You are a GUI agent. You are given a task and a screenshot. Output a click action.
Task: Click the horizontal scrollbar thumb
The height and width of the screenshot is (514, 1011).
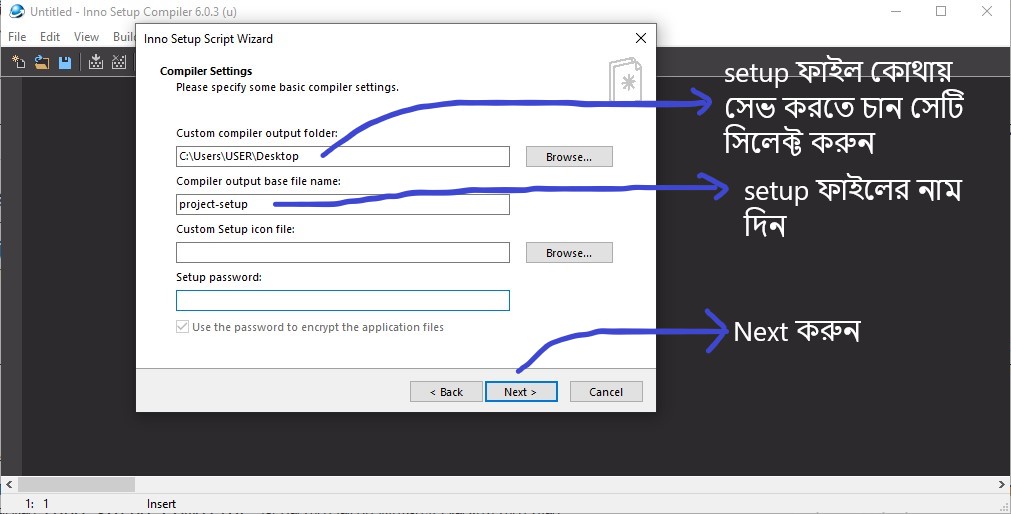pyautogui.click(x=76, y=484)
